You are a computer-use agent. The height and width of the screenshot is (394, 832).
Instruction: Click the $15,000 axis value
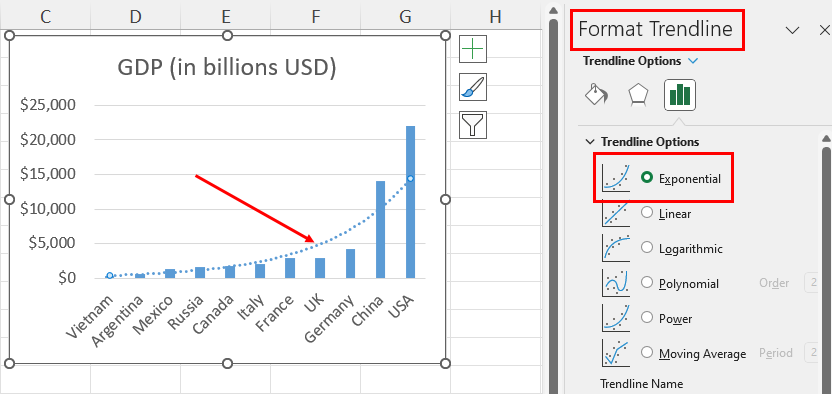[x=48, y=174]
